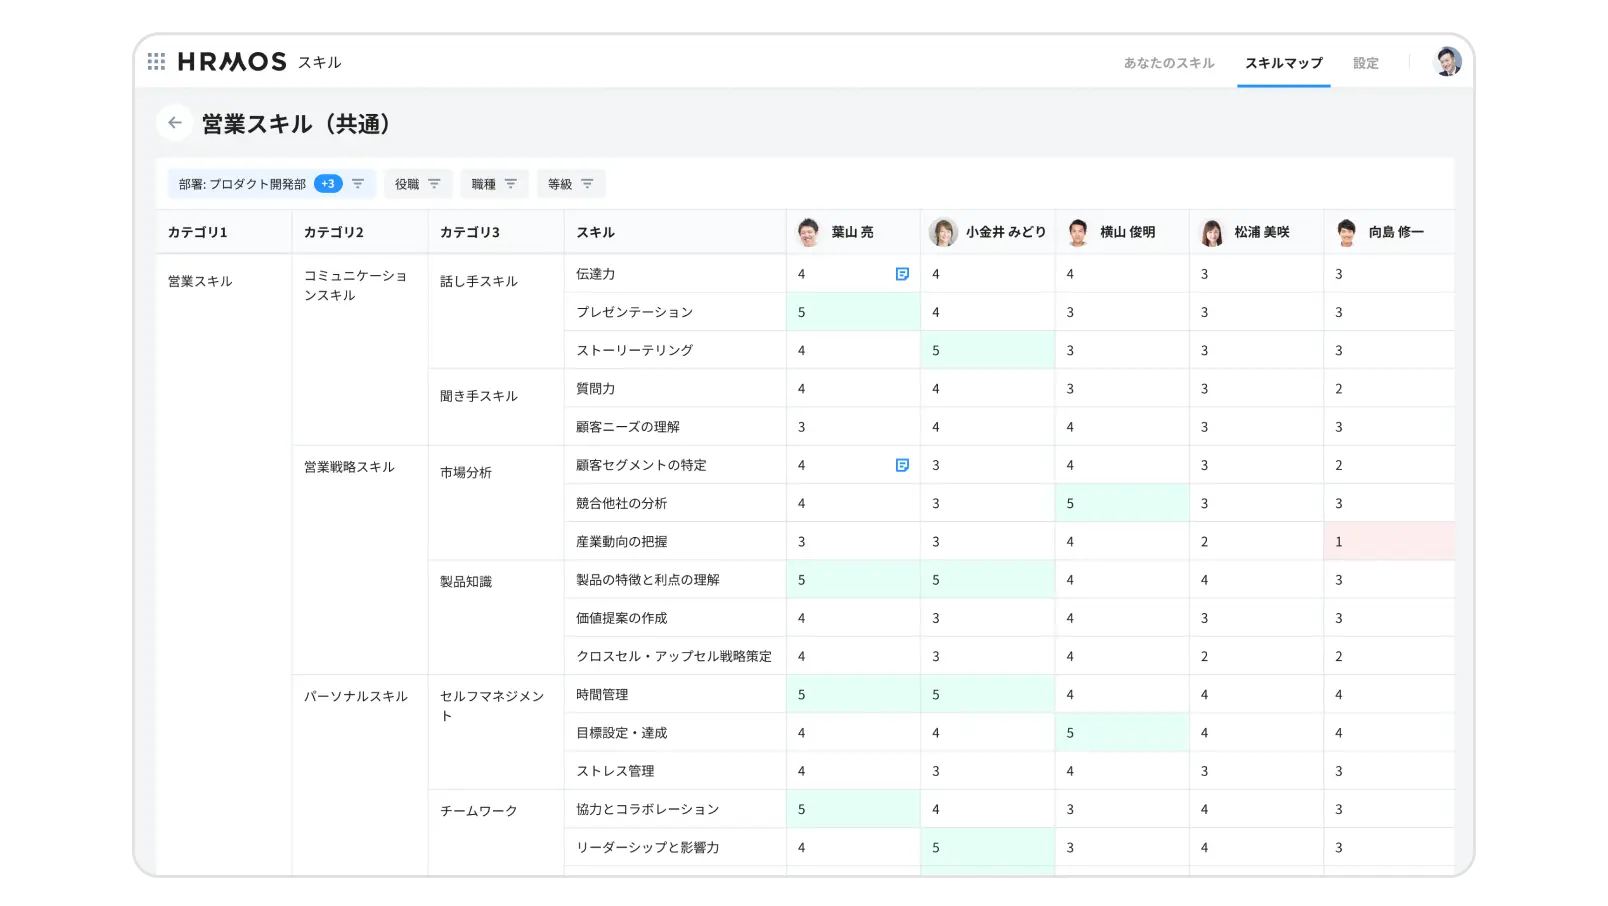Viewport: 1608px width, 906px height.
Task: Switch to the あなたのスキル tab
Action: point(1168,62)
